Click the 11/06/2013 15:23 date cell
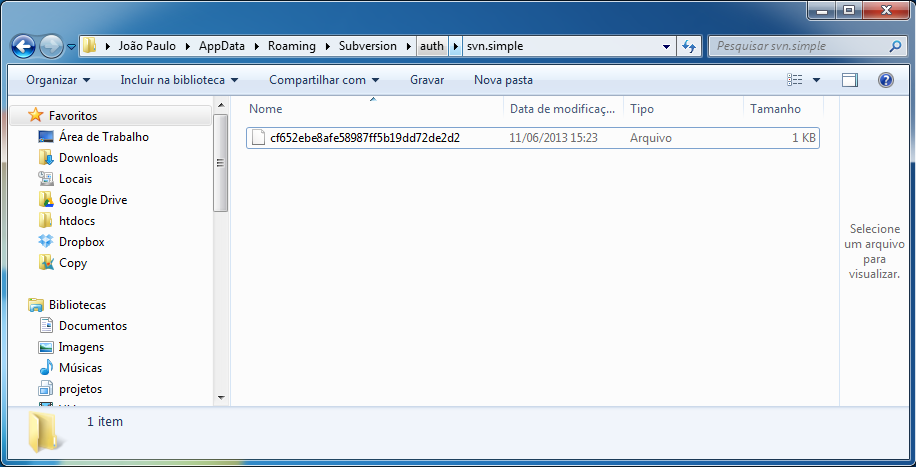Viewport: 916px width, 467px height. pyautogui.click(x=553, y=138)
